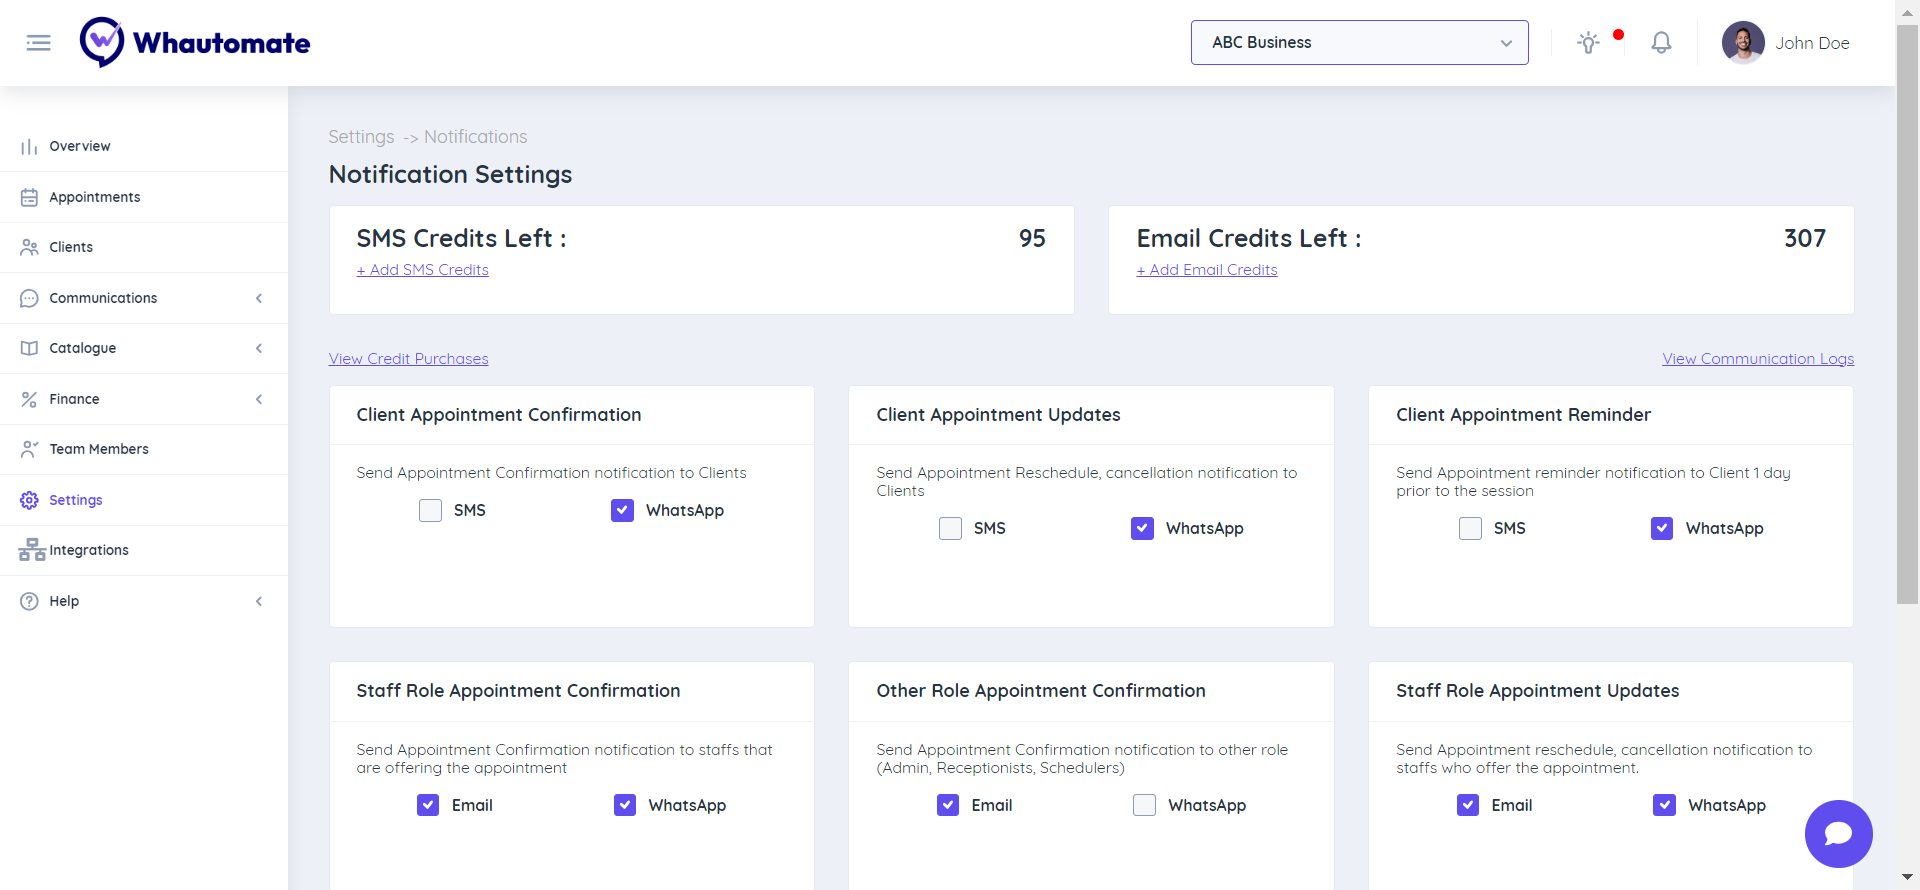Click the Integrations sidebar icon
Screen dimensions: 1920x890
[x=31, y=550]
